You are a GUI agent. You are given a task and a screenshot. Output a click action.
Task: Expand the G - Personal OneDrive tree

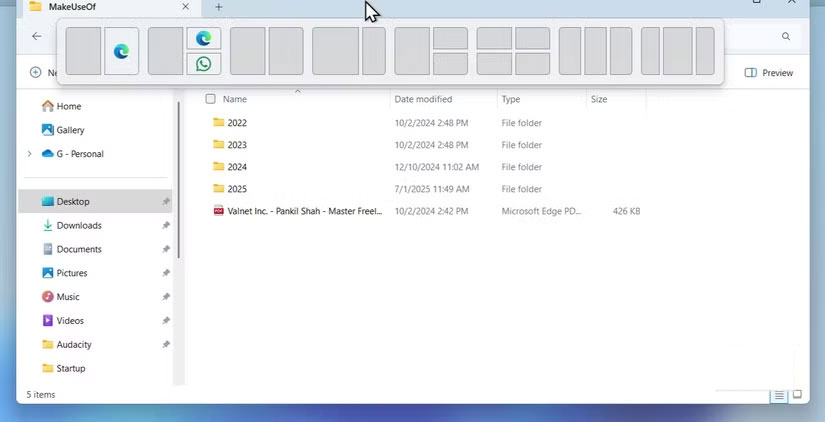30,154
